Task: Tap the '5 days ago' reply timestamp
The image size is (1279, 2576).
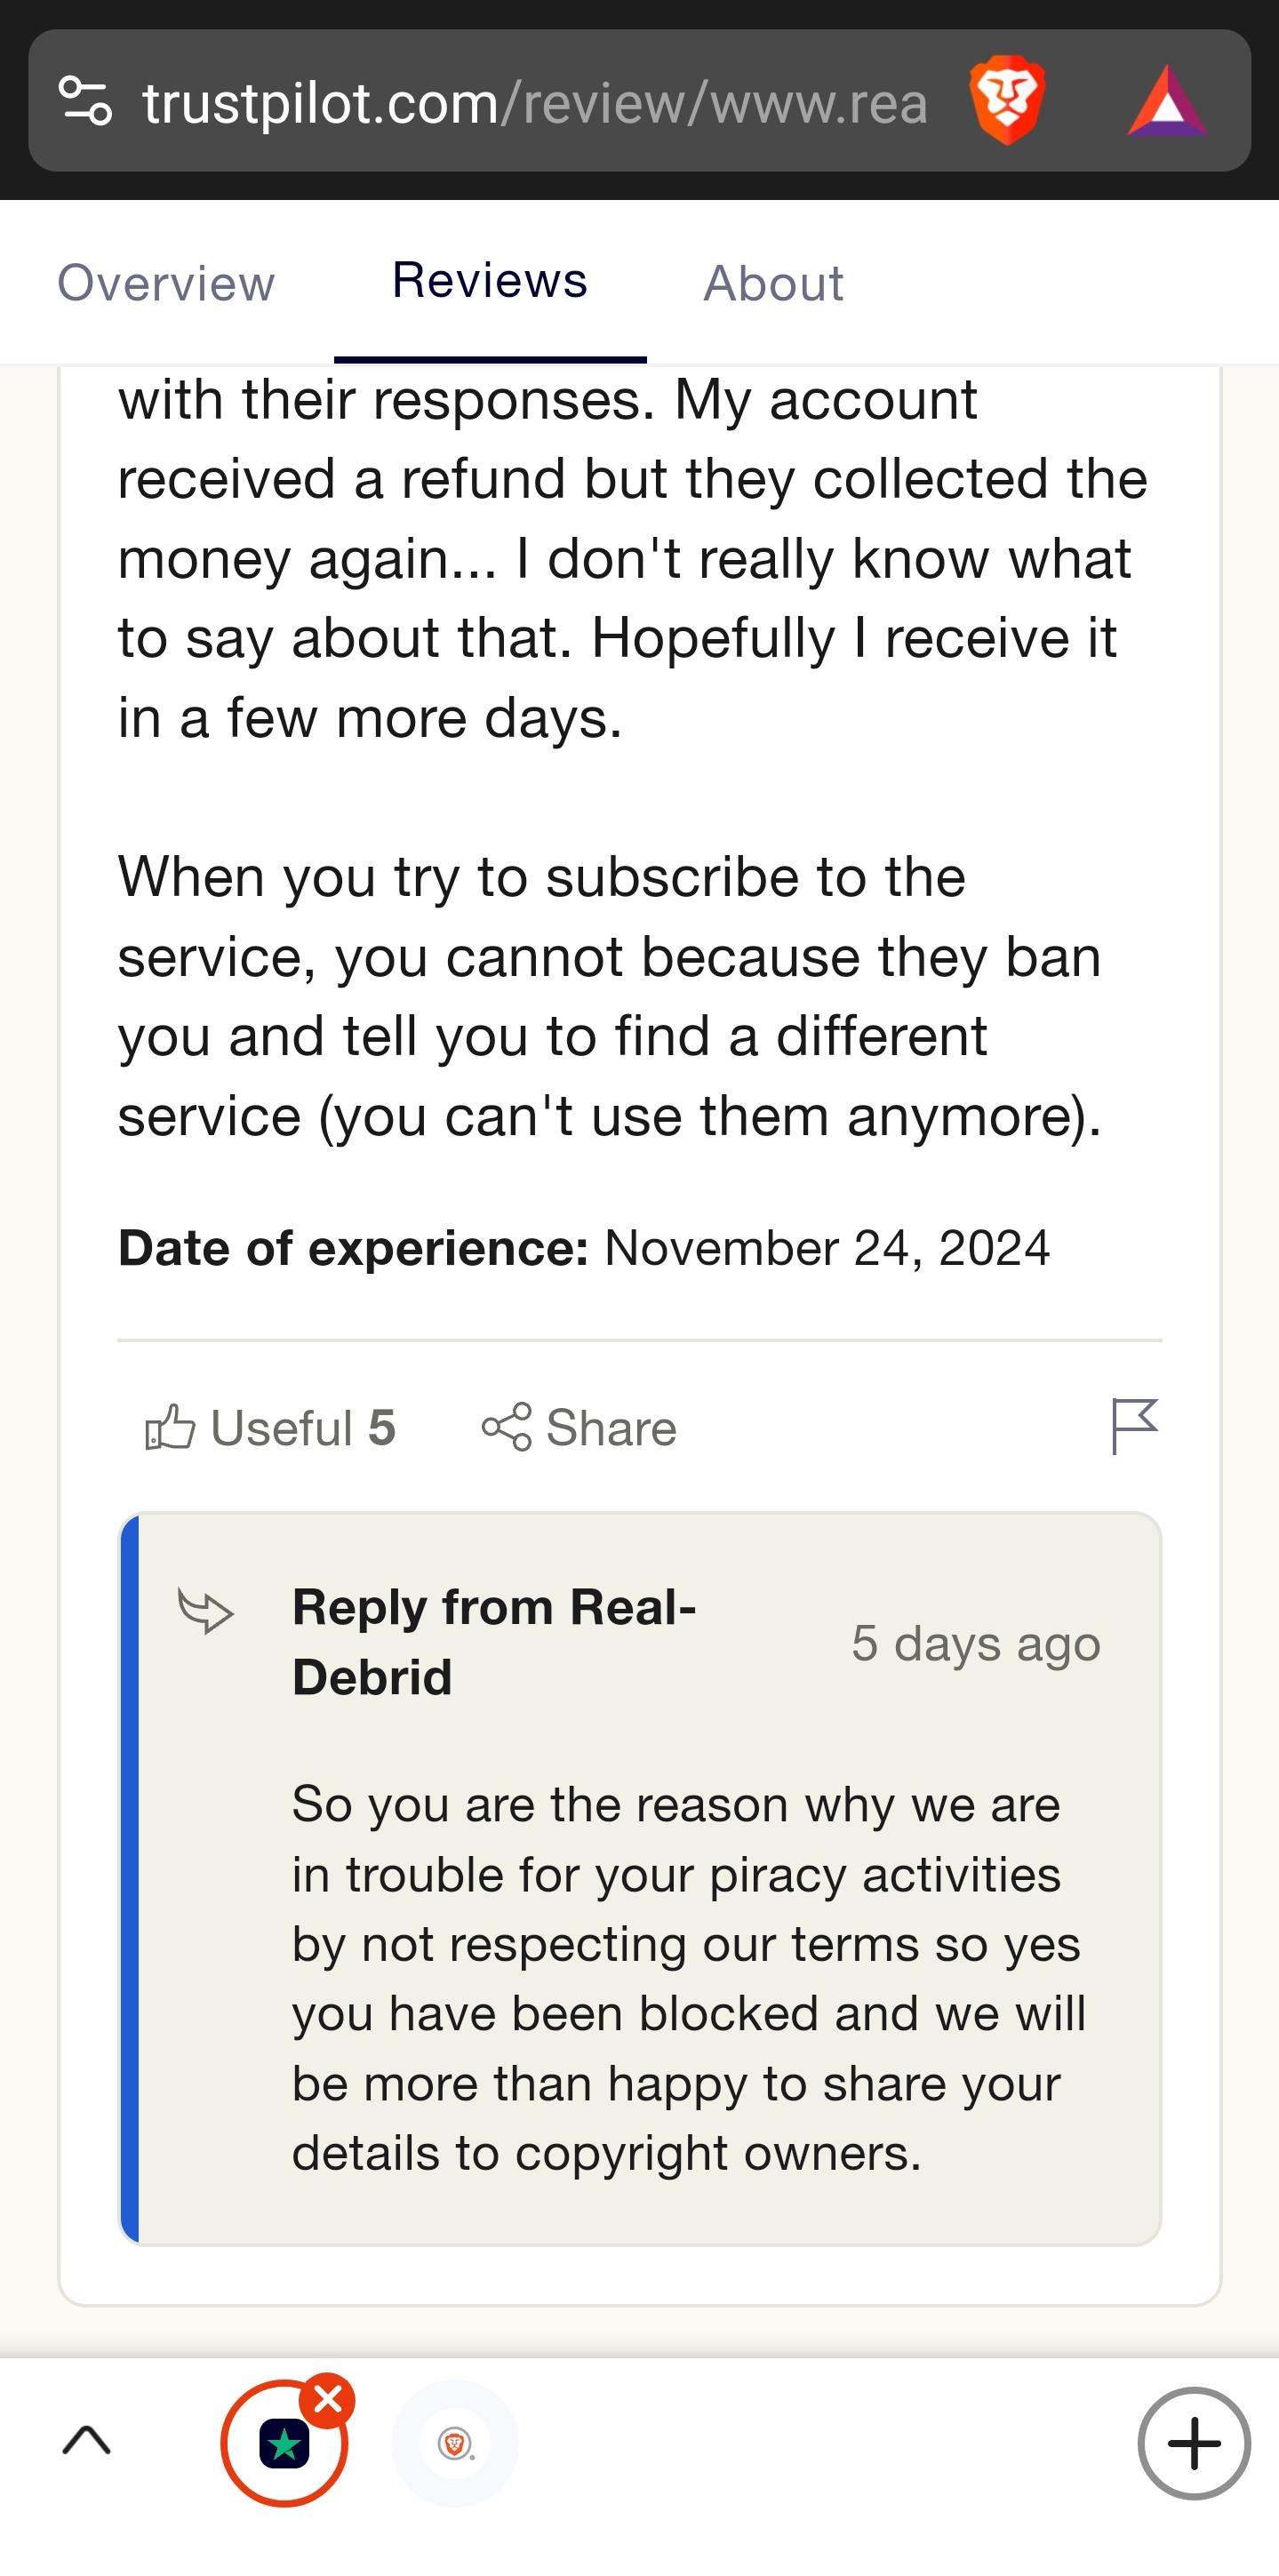Action: (975, 1643)
